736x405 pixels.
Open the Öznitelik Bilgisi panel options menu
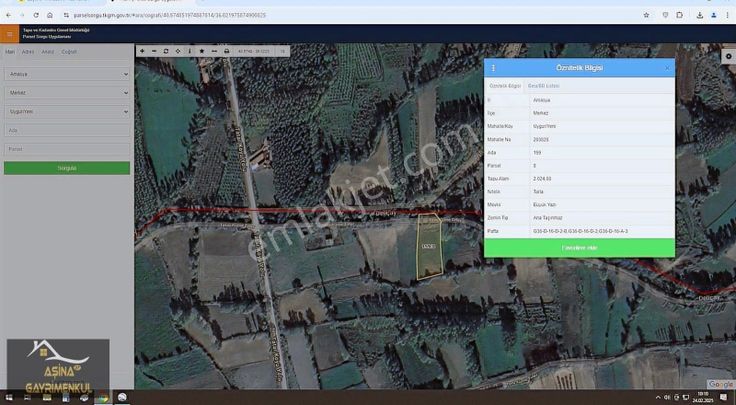[493, 68]
